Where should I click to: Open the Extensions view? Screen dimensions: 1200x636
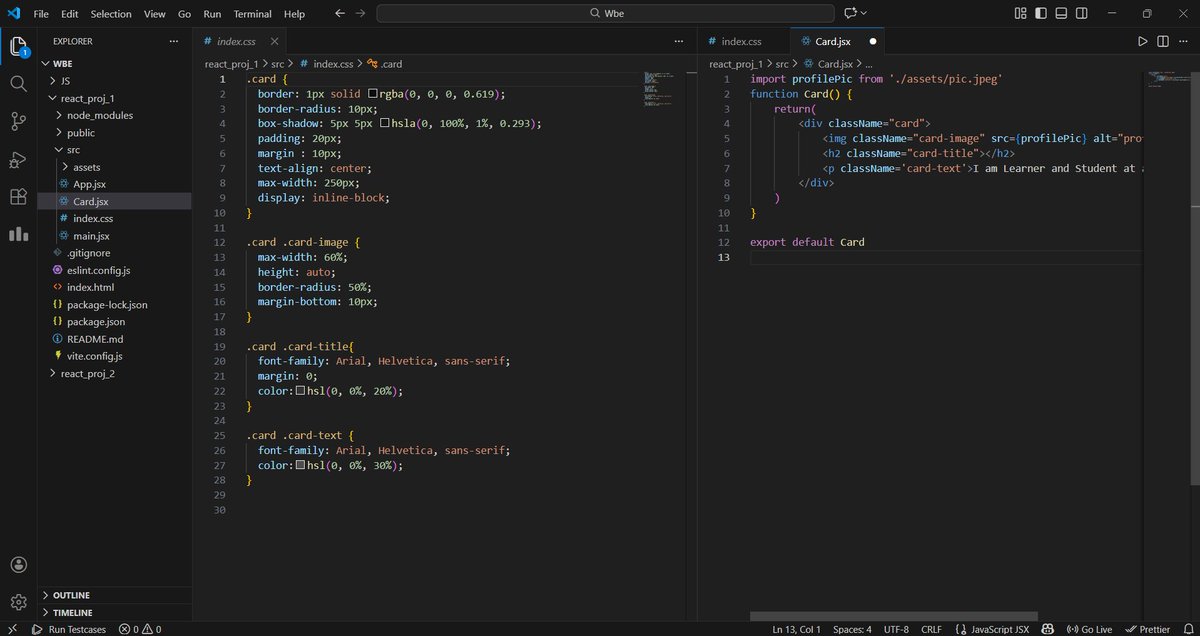[x=18, y=196]
